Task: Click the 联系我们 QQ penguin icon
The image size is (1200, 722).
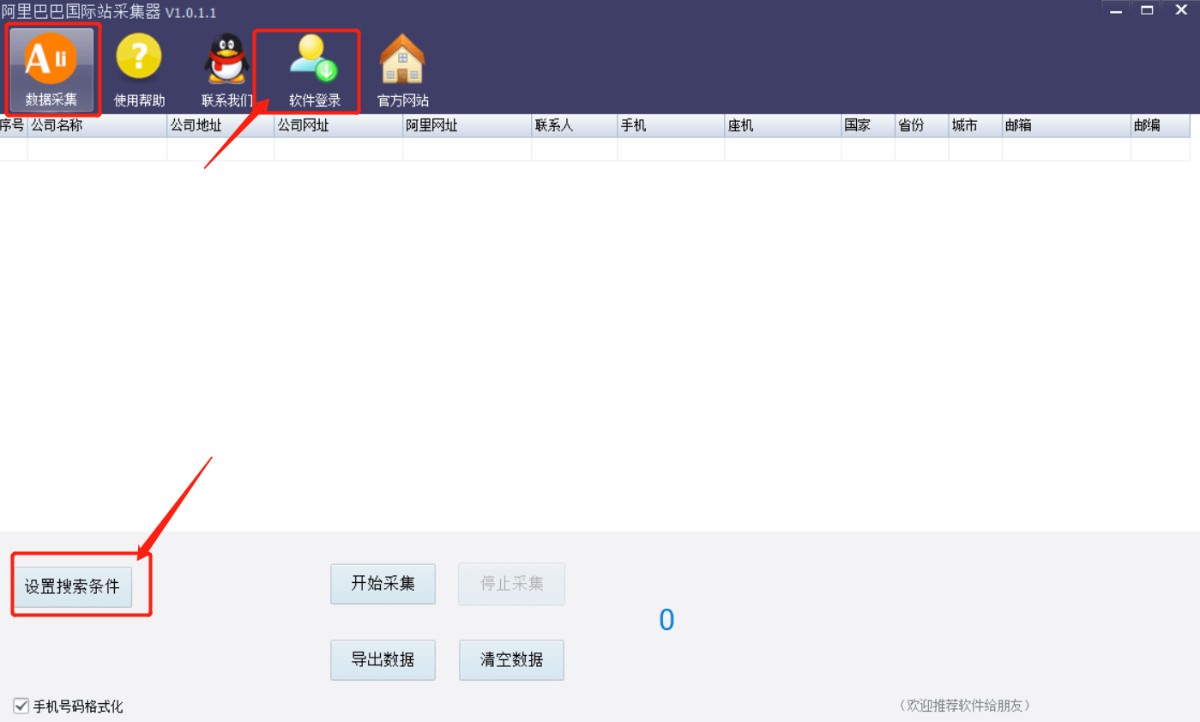Action: coord(227,68)
